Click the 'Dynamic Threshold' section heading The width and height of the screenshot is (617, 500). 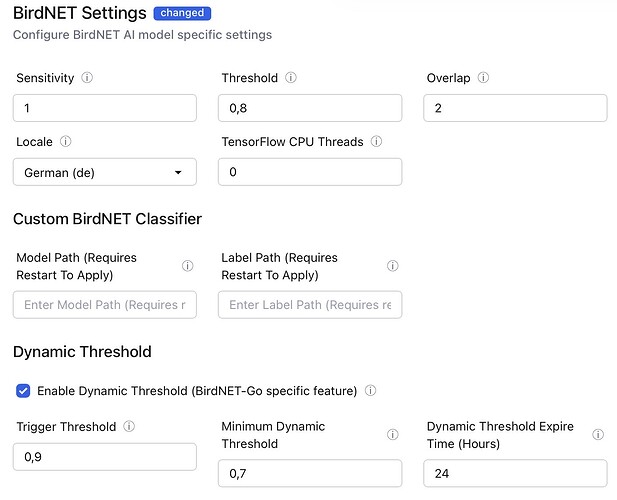pyautogui.click(x=82, y=352)
